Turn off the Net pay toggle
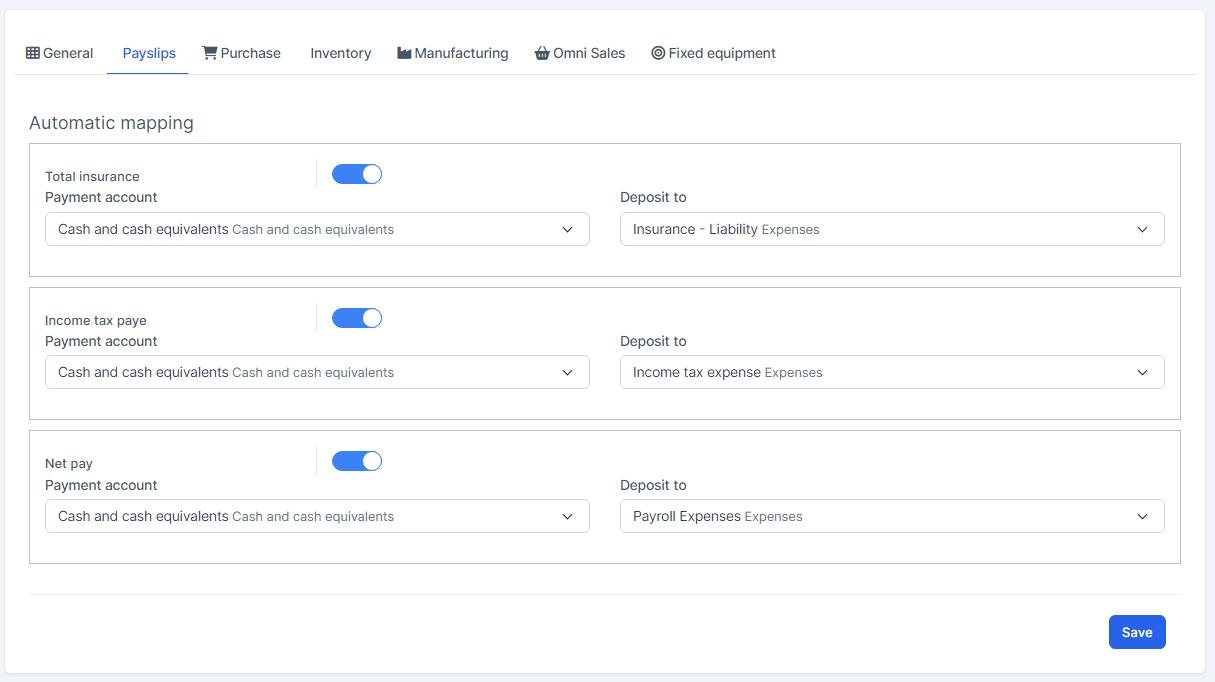The width and height of the screenshot is (1215, 682). [357, 461]
